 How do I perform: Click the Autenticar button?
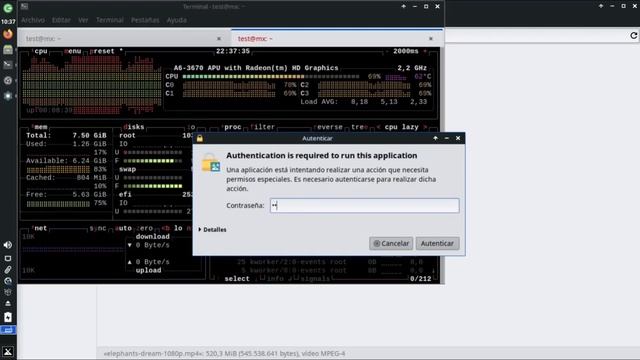coord(437,243)
